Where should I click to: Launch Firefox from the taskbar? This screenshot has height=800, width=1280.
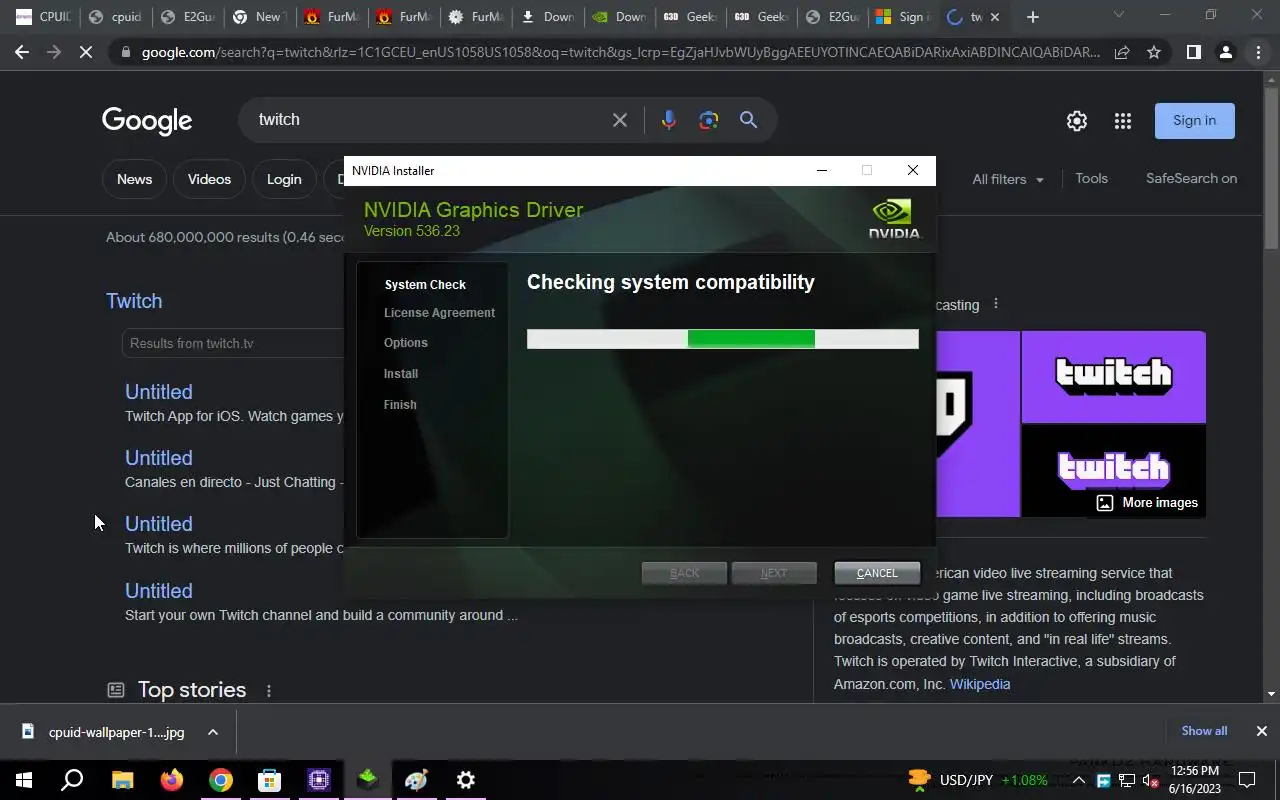click(172, 780)
